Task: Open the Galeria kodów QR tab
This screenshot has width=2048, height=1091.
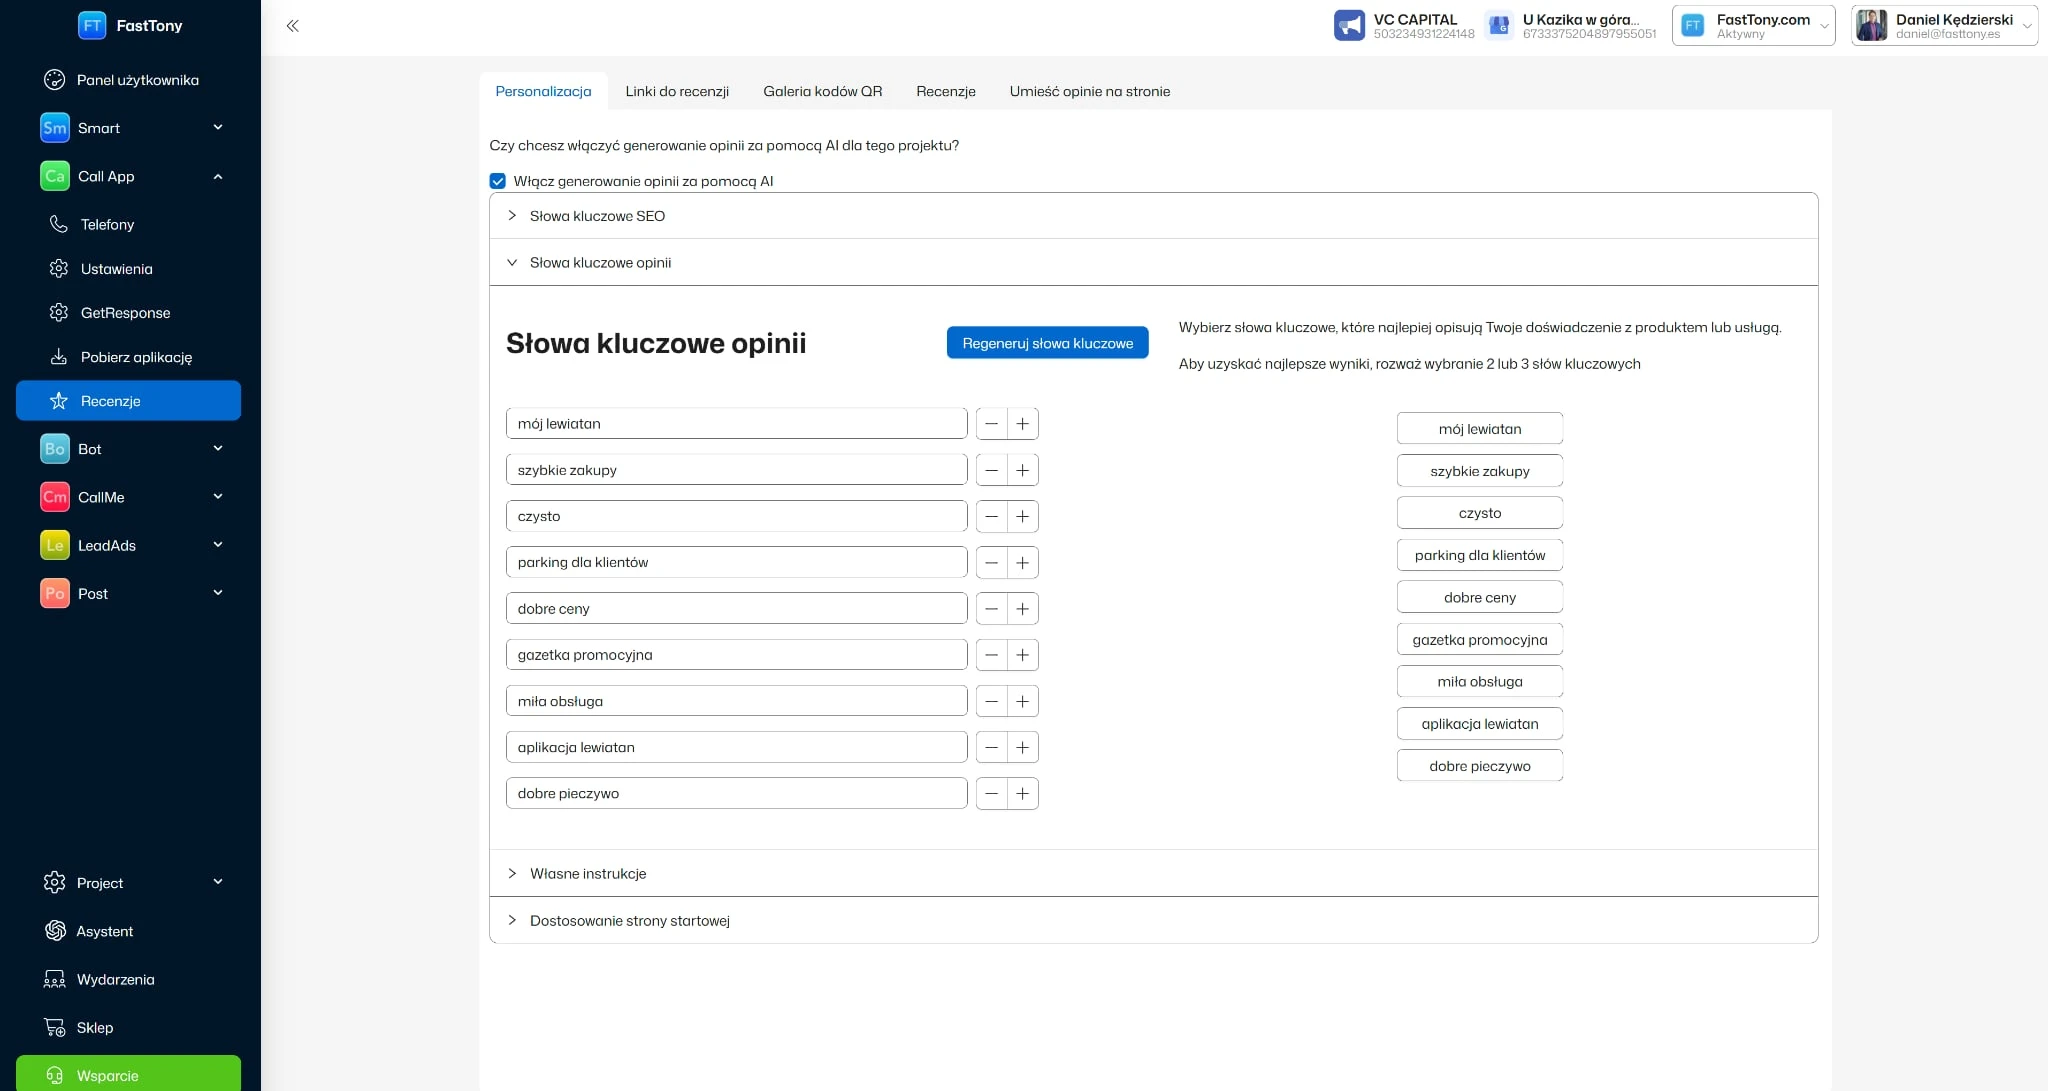Action: pos(823,91)
